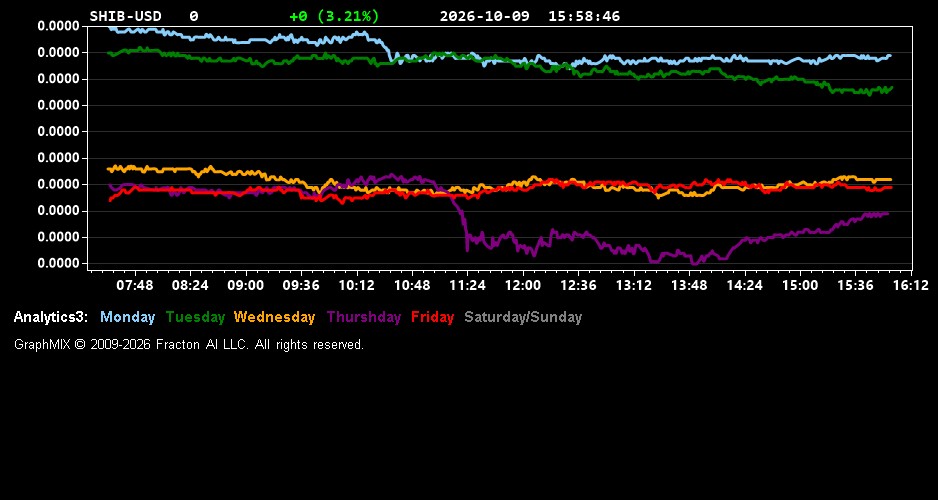Select the Monday legend entry
The height and width of the screenshot is (500, 938).
(x=127, y=317)
